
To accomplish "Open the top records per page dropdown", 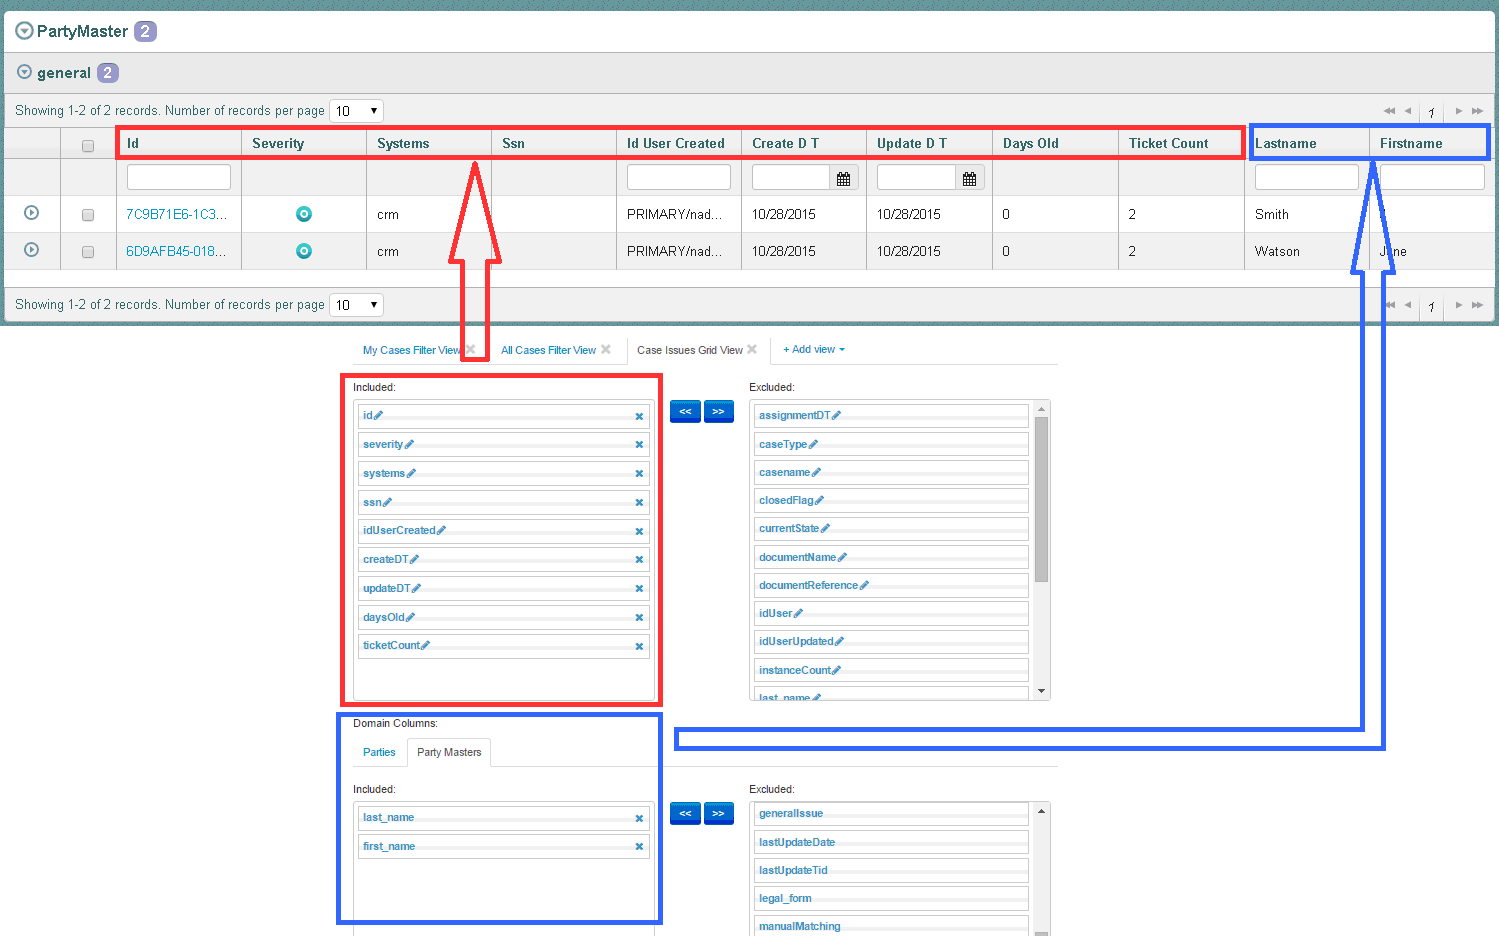I will 357,111.
